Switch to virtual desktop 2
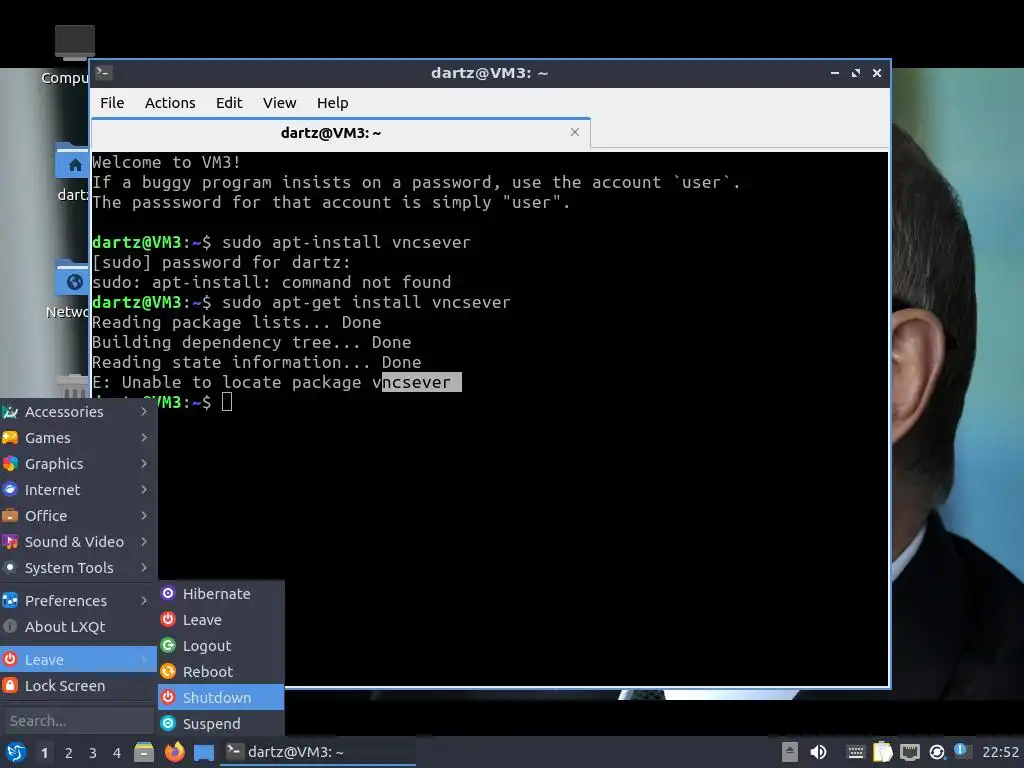Image resolution: width=1024 pixels, height=768 pixels. point(69,753)
